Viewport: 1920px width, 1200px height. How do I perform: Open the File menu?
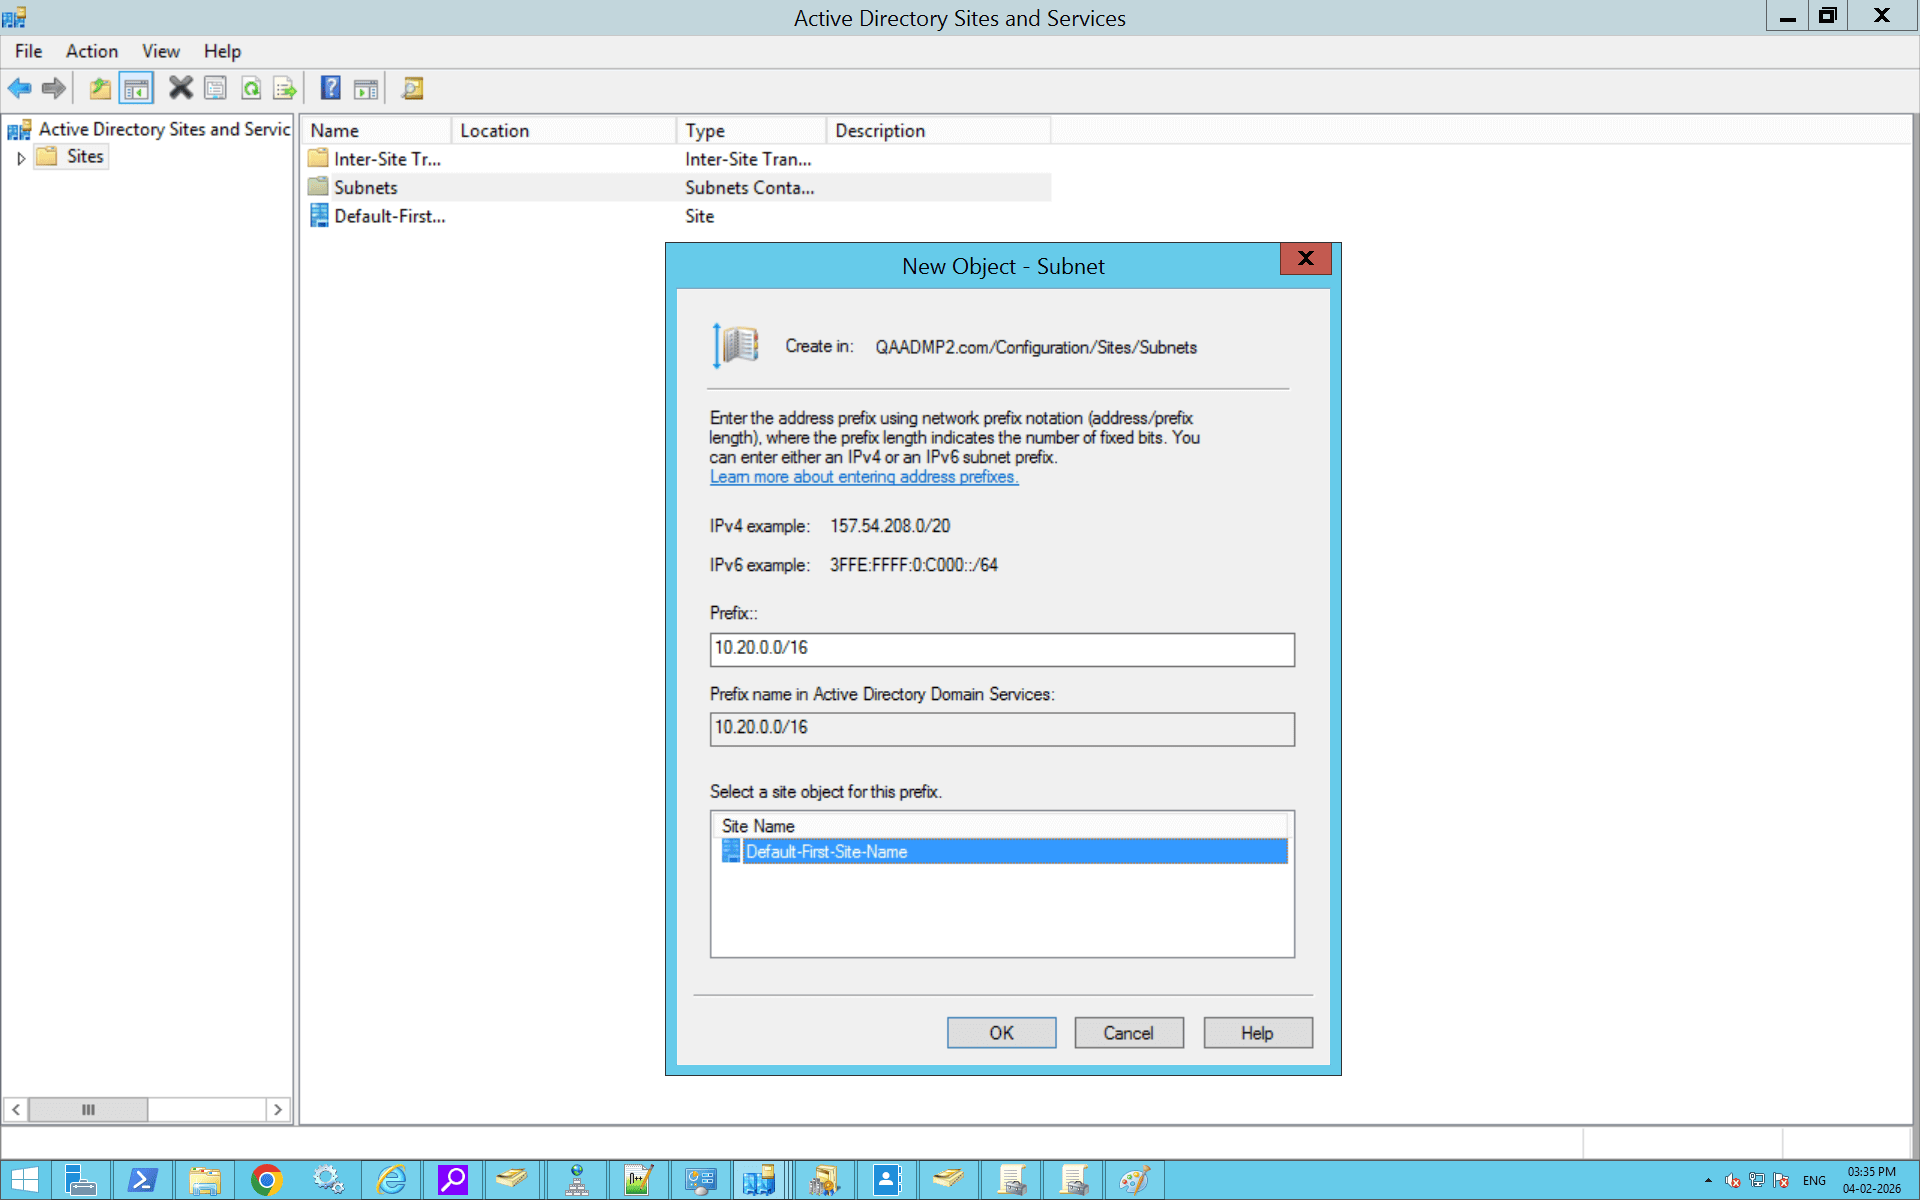(x=28, y=51)
